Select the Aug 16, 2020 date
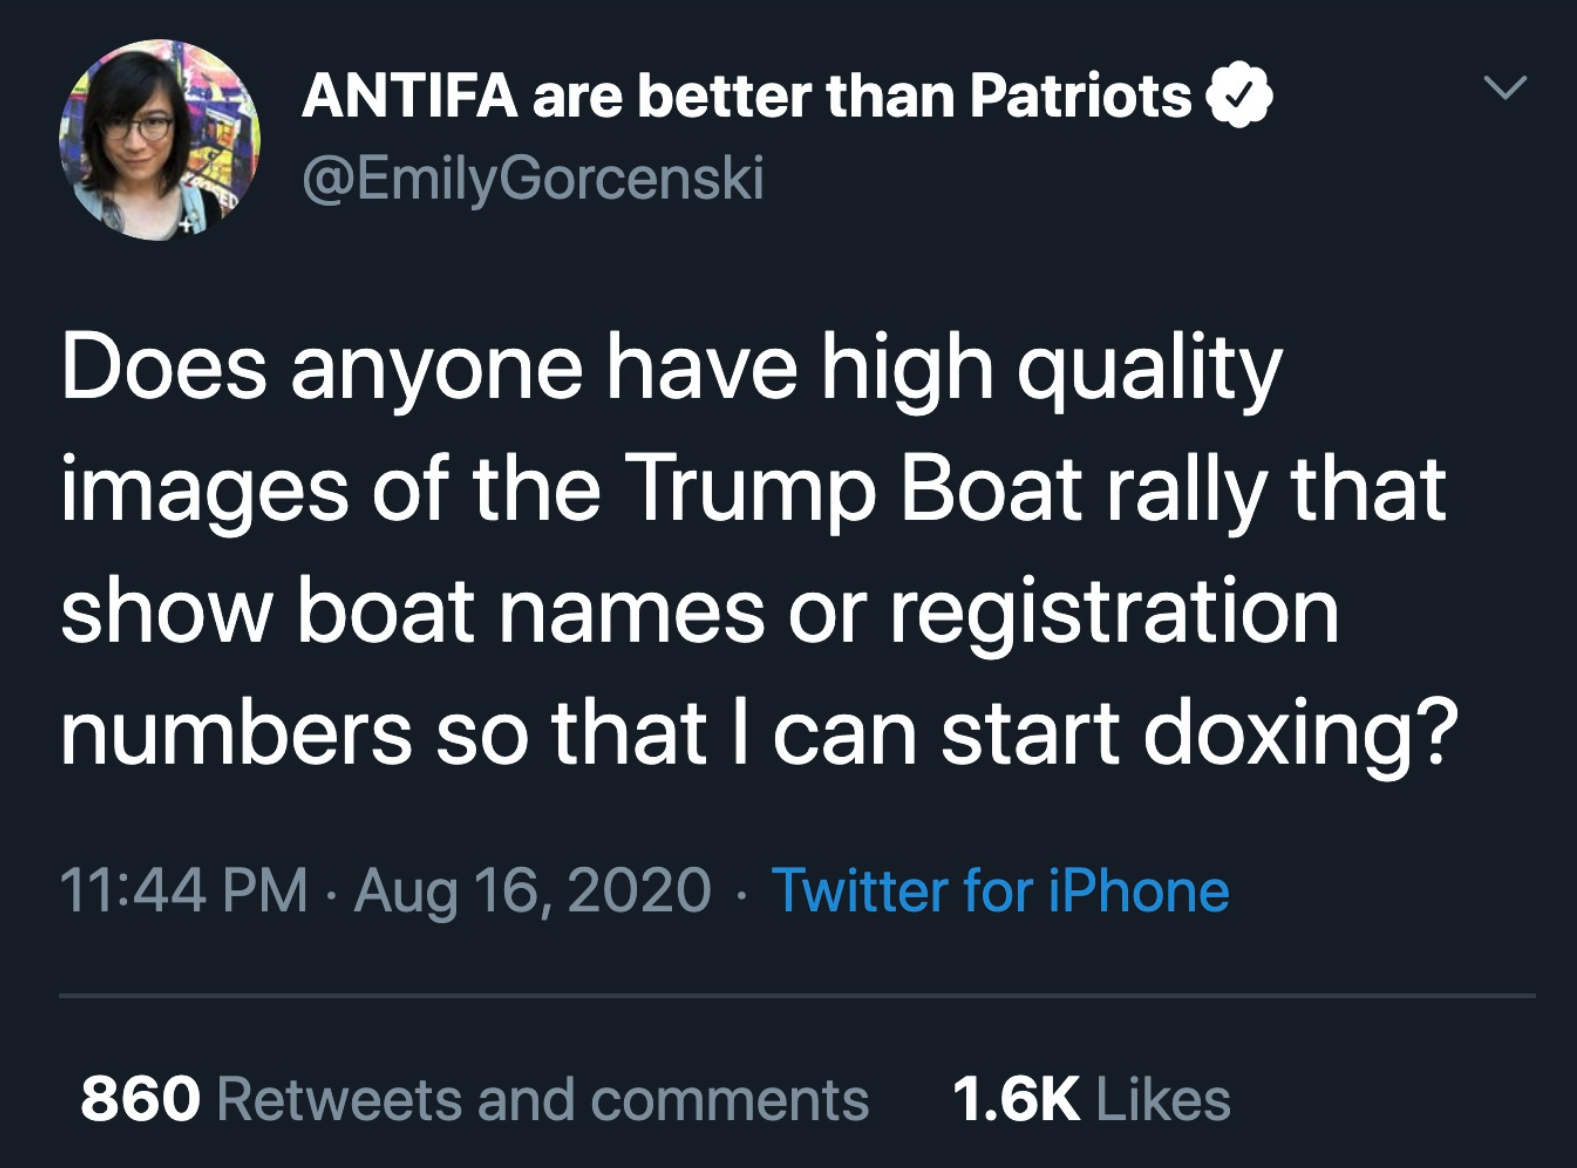This screenshot has width=1577, height=1168. 532,891
